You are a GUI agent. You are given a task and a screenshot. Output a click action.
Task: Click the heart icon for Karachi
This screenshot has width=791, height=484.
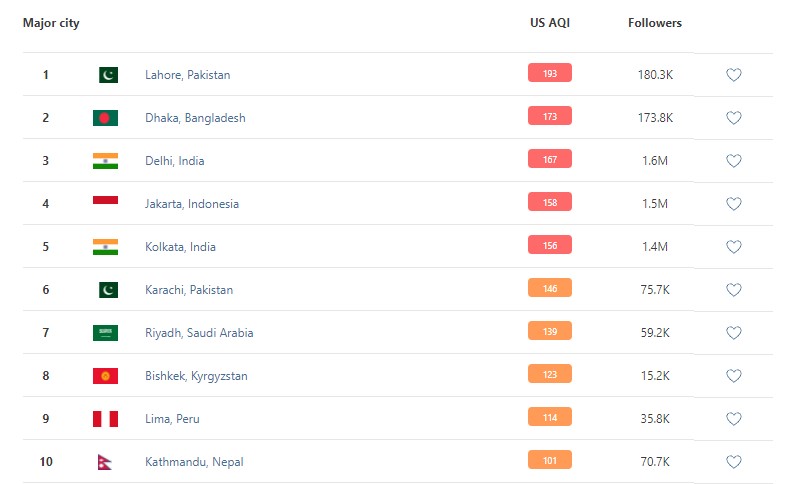733,290
